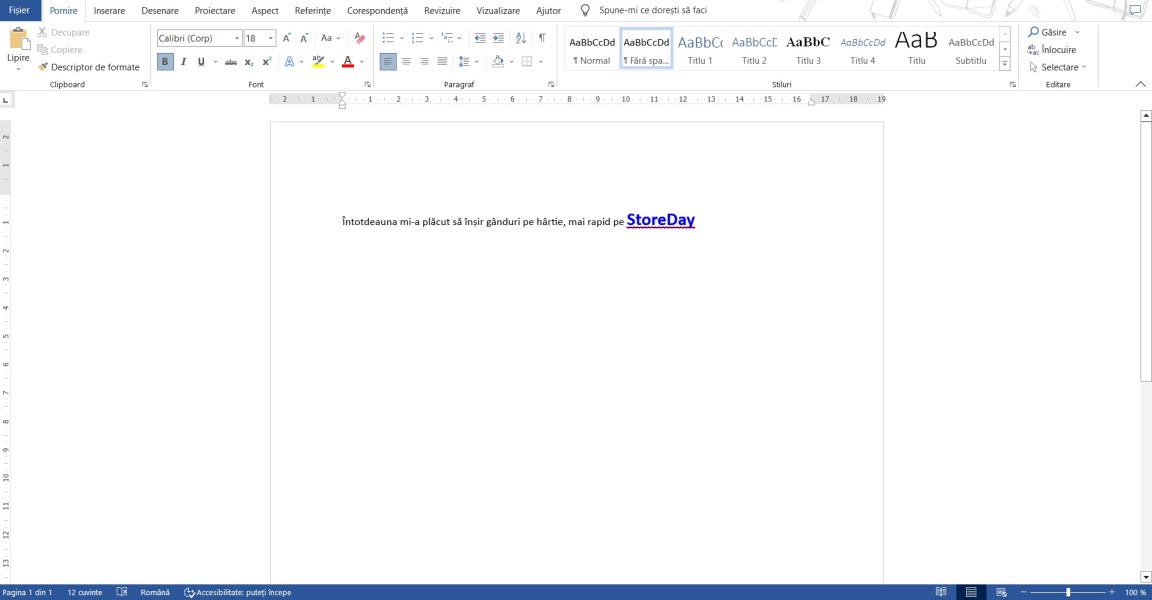
Task: Click the Găsire find button
Action: (1048, 32)
